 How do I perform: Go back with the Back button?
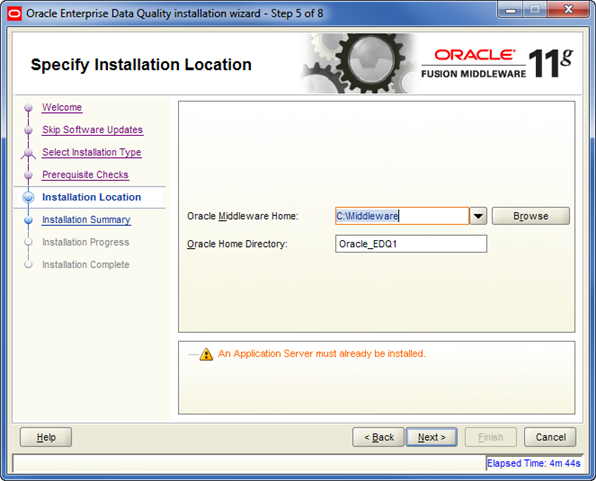[x=379, y=437]
